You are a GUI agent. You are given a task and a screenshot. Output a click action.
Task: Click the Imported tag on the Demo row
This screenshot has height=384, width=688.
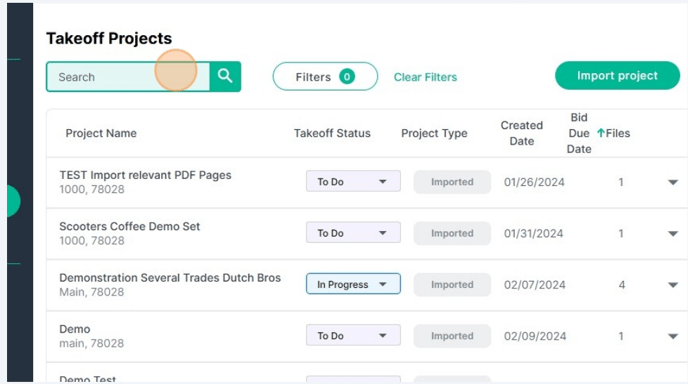click(452, 336)
